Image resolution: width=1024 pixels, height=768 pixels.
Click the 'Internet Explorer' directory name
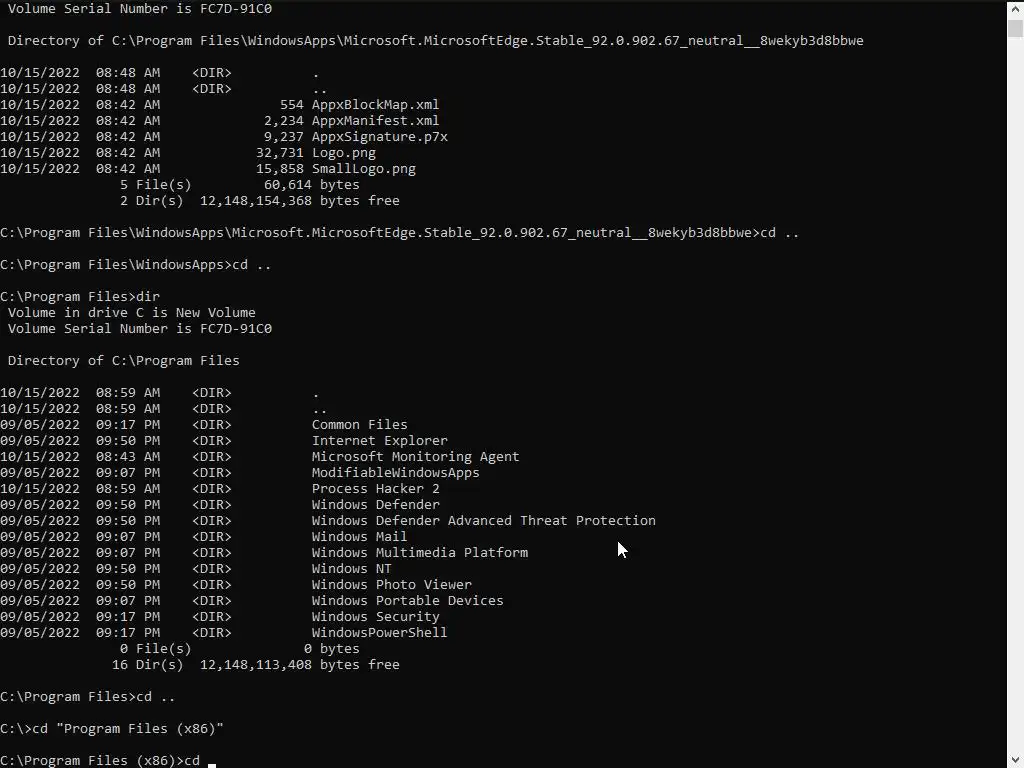pos(379,441)
